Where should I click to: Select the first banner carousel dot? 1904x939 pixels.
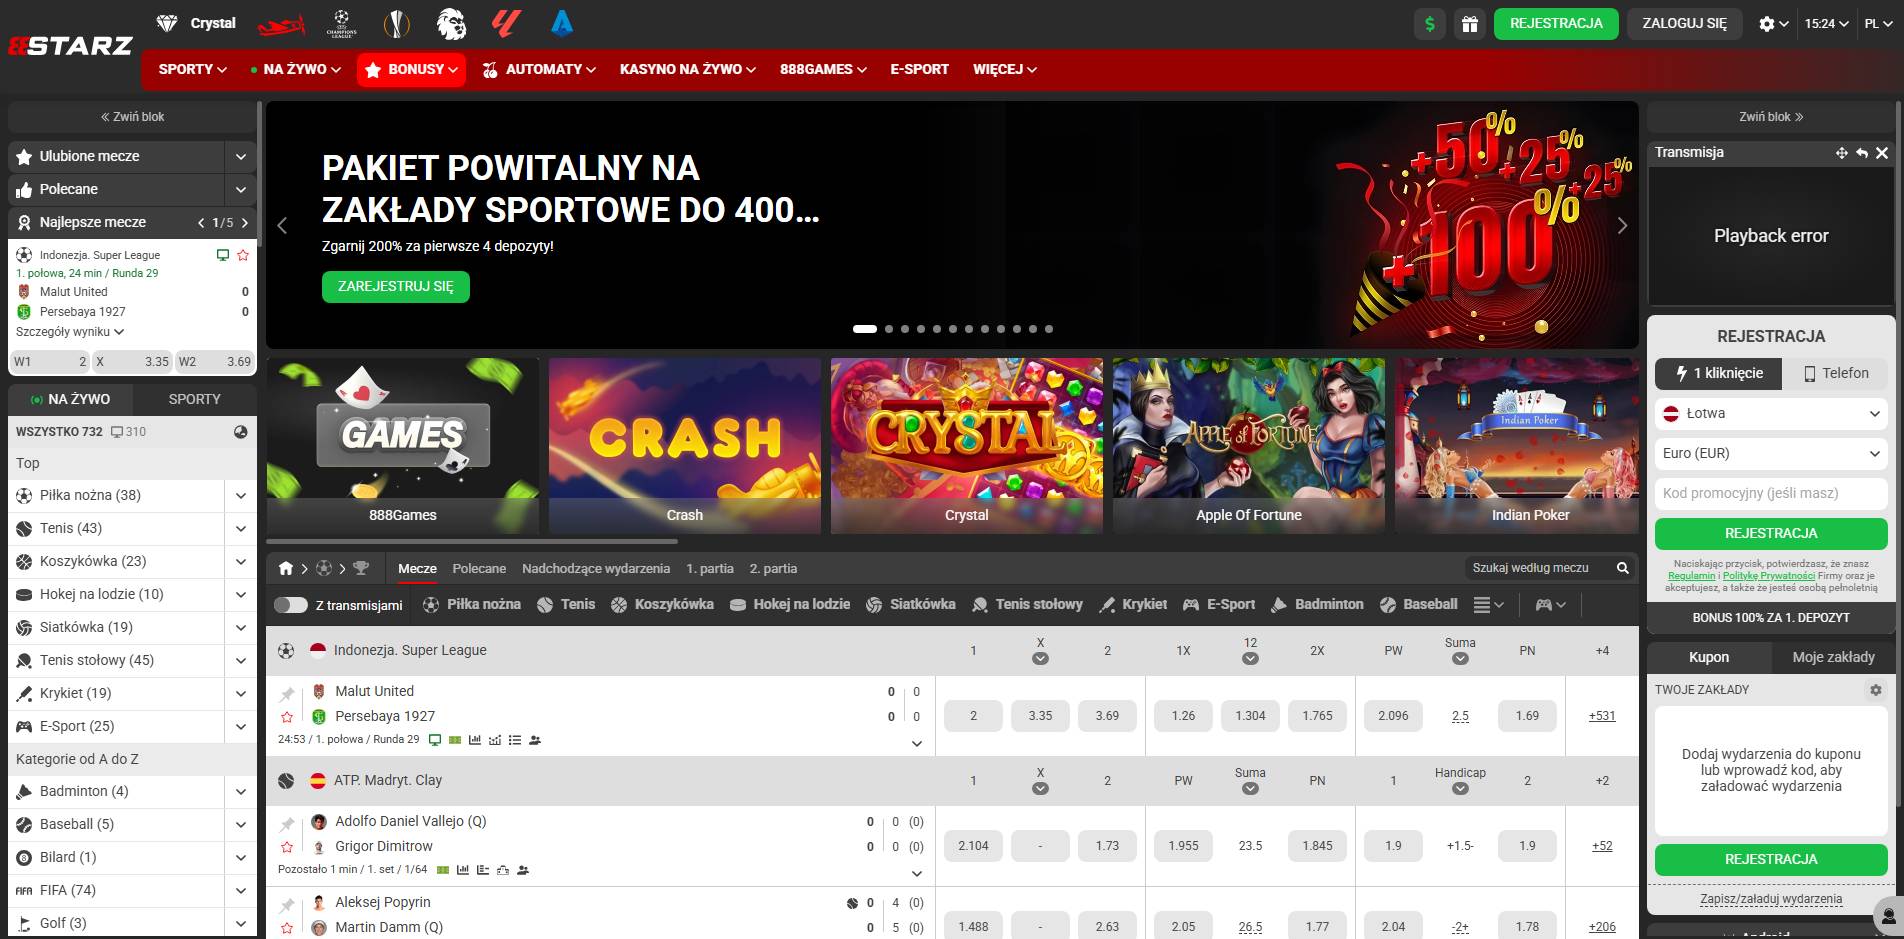coord(864,329)
